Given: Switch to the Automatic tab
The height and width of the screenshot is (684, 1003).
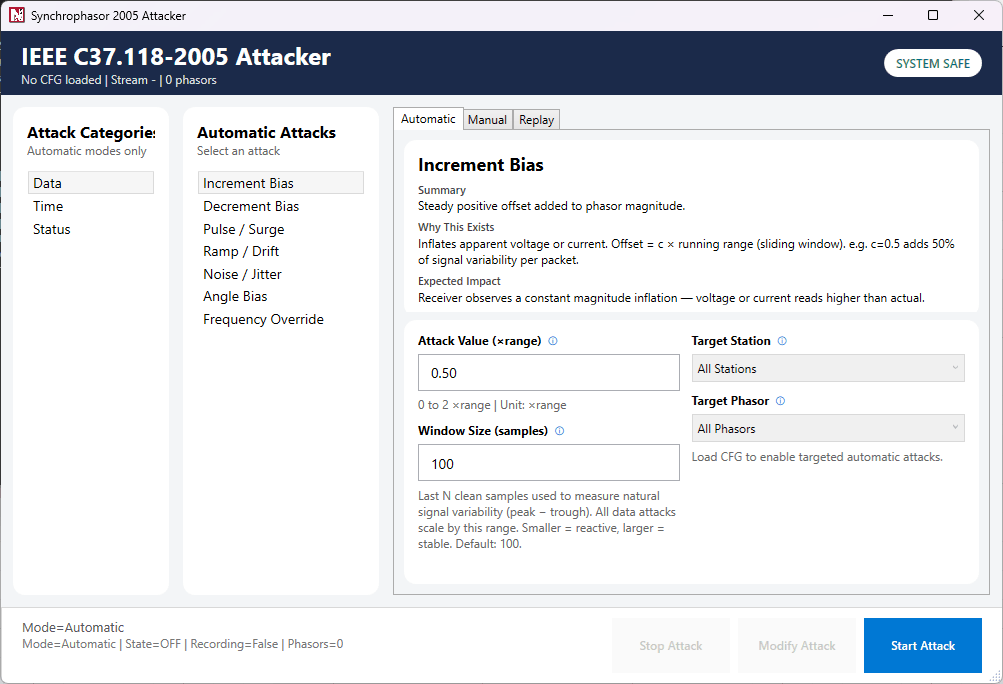Looking at the screenshot, I should click(x=428, y=119).
